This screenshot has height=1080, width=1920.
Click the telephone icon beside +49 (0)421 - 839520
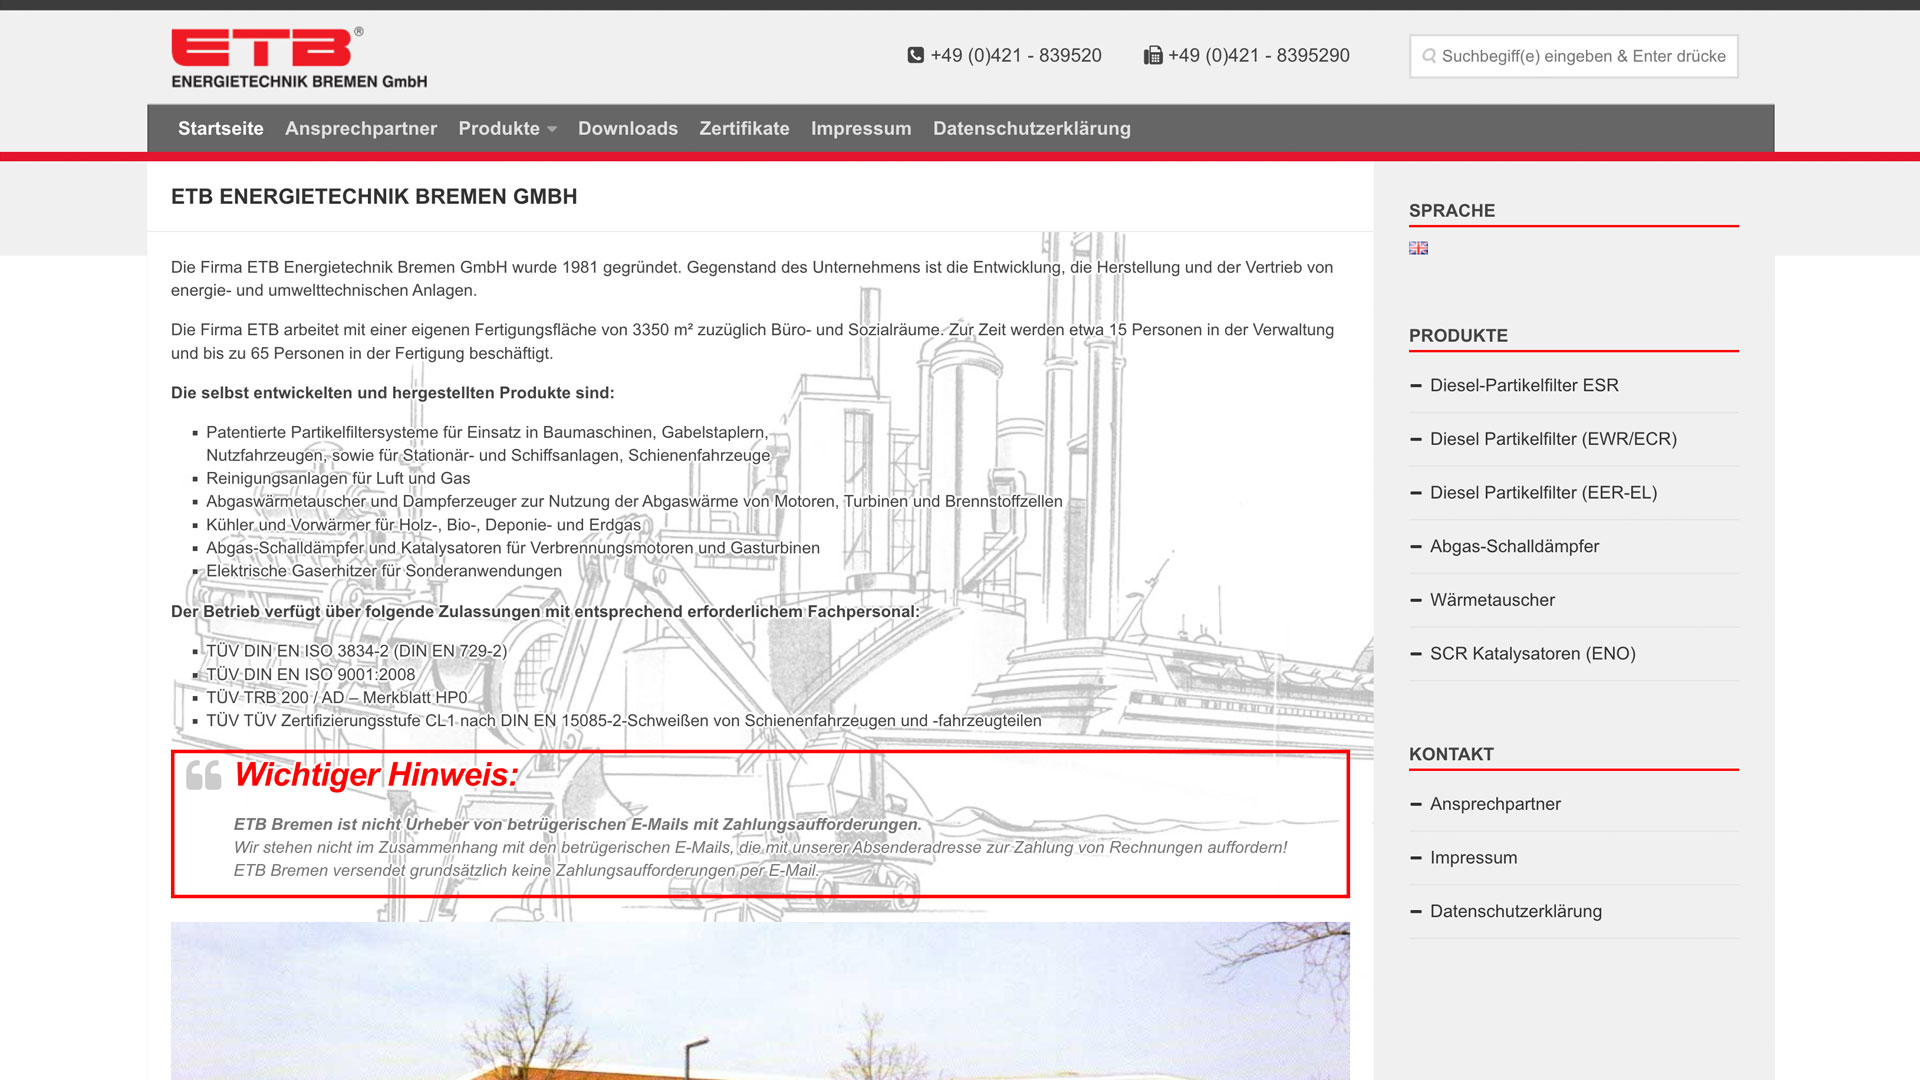pos(915,55)
